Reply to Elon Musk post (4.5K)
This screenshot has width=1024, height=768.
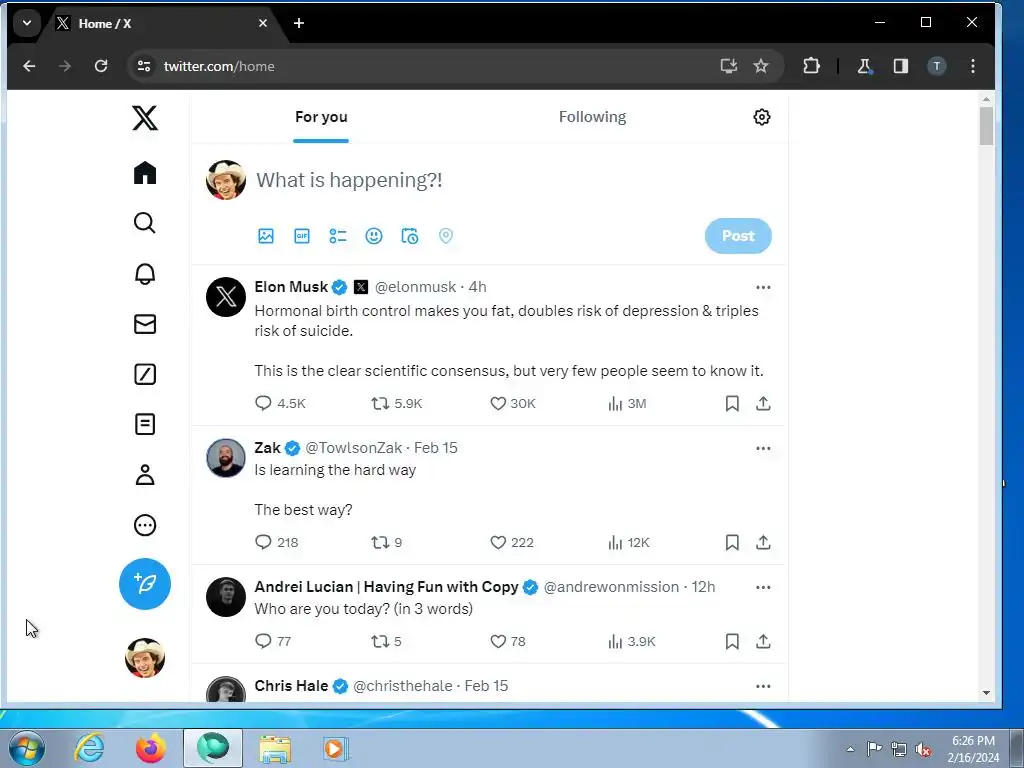coord(280,404)
